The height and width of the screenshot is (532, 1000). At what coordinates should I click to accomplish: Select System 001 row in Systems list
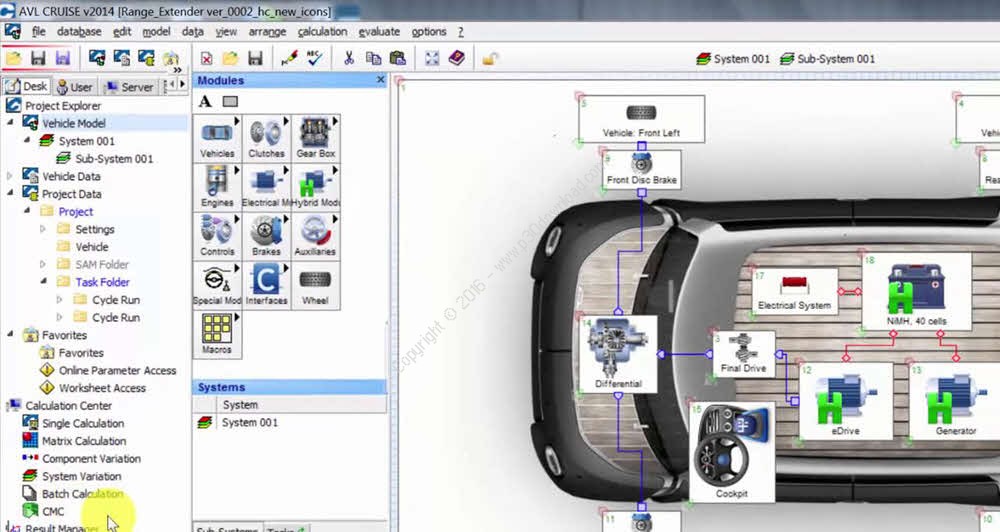[x=290, y=422]
